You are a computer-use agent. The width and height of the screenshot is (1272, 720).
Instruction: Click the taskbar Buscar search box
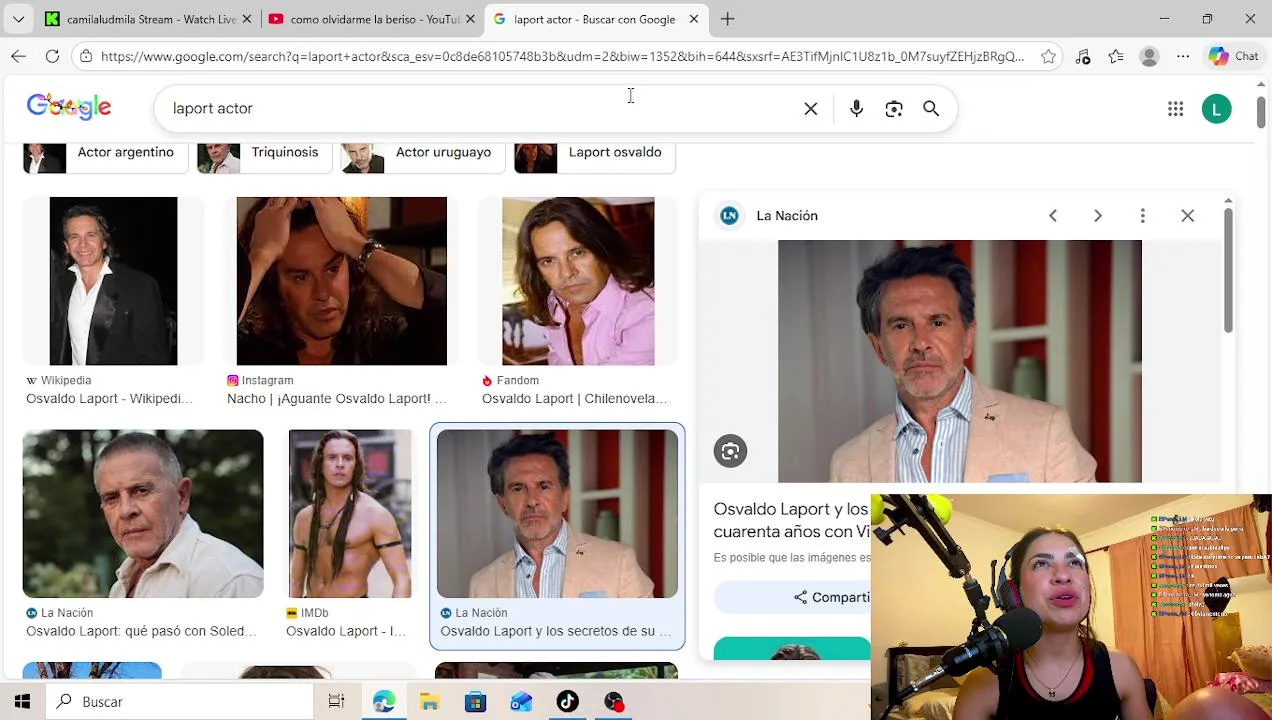coord(179,702)
